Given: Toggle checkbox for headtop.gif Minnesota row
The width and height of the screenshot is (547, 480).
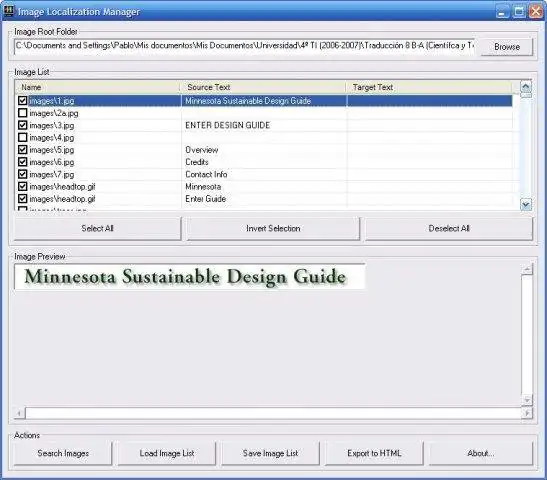Looking at the screenshot, I should (x=23, y=187).
